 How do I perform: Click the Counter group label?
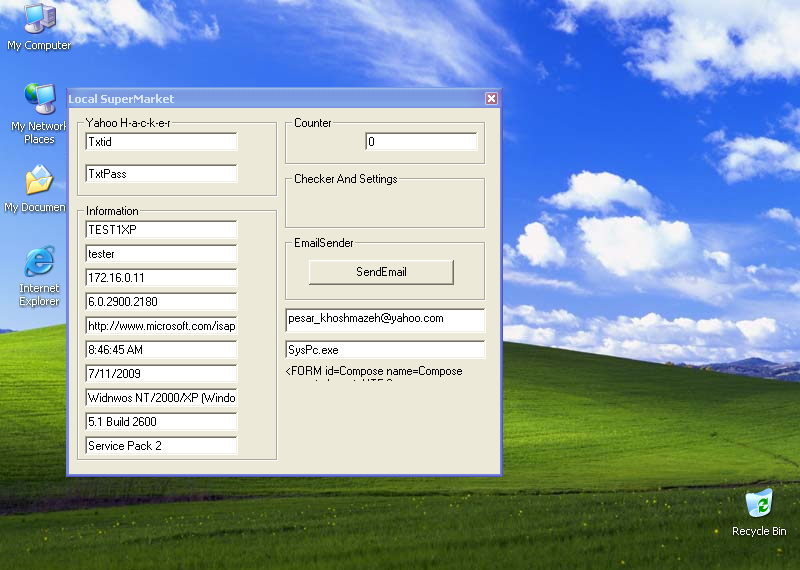[312, 123]
